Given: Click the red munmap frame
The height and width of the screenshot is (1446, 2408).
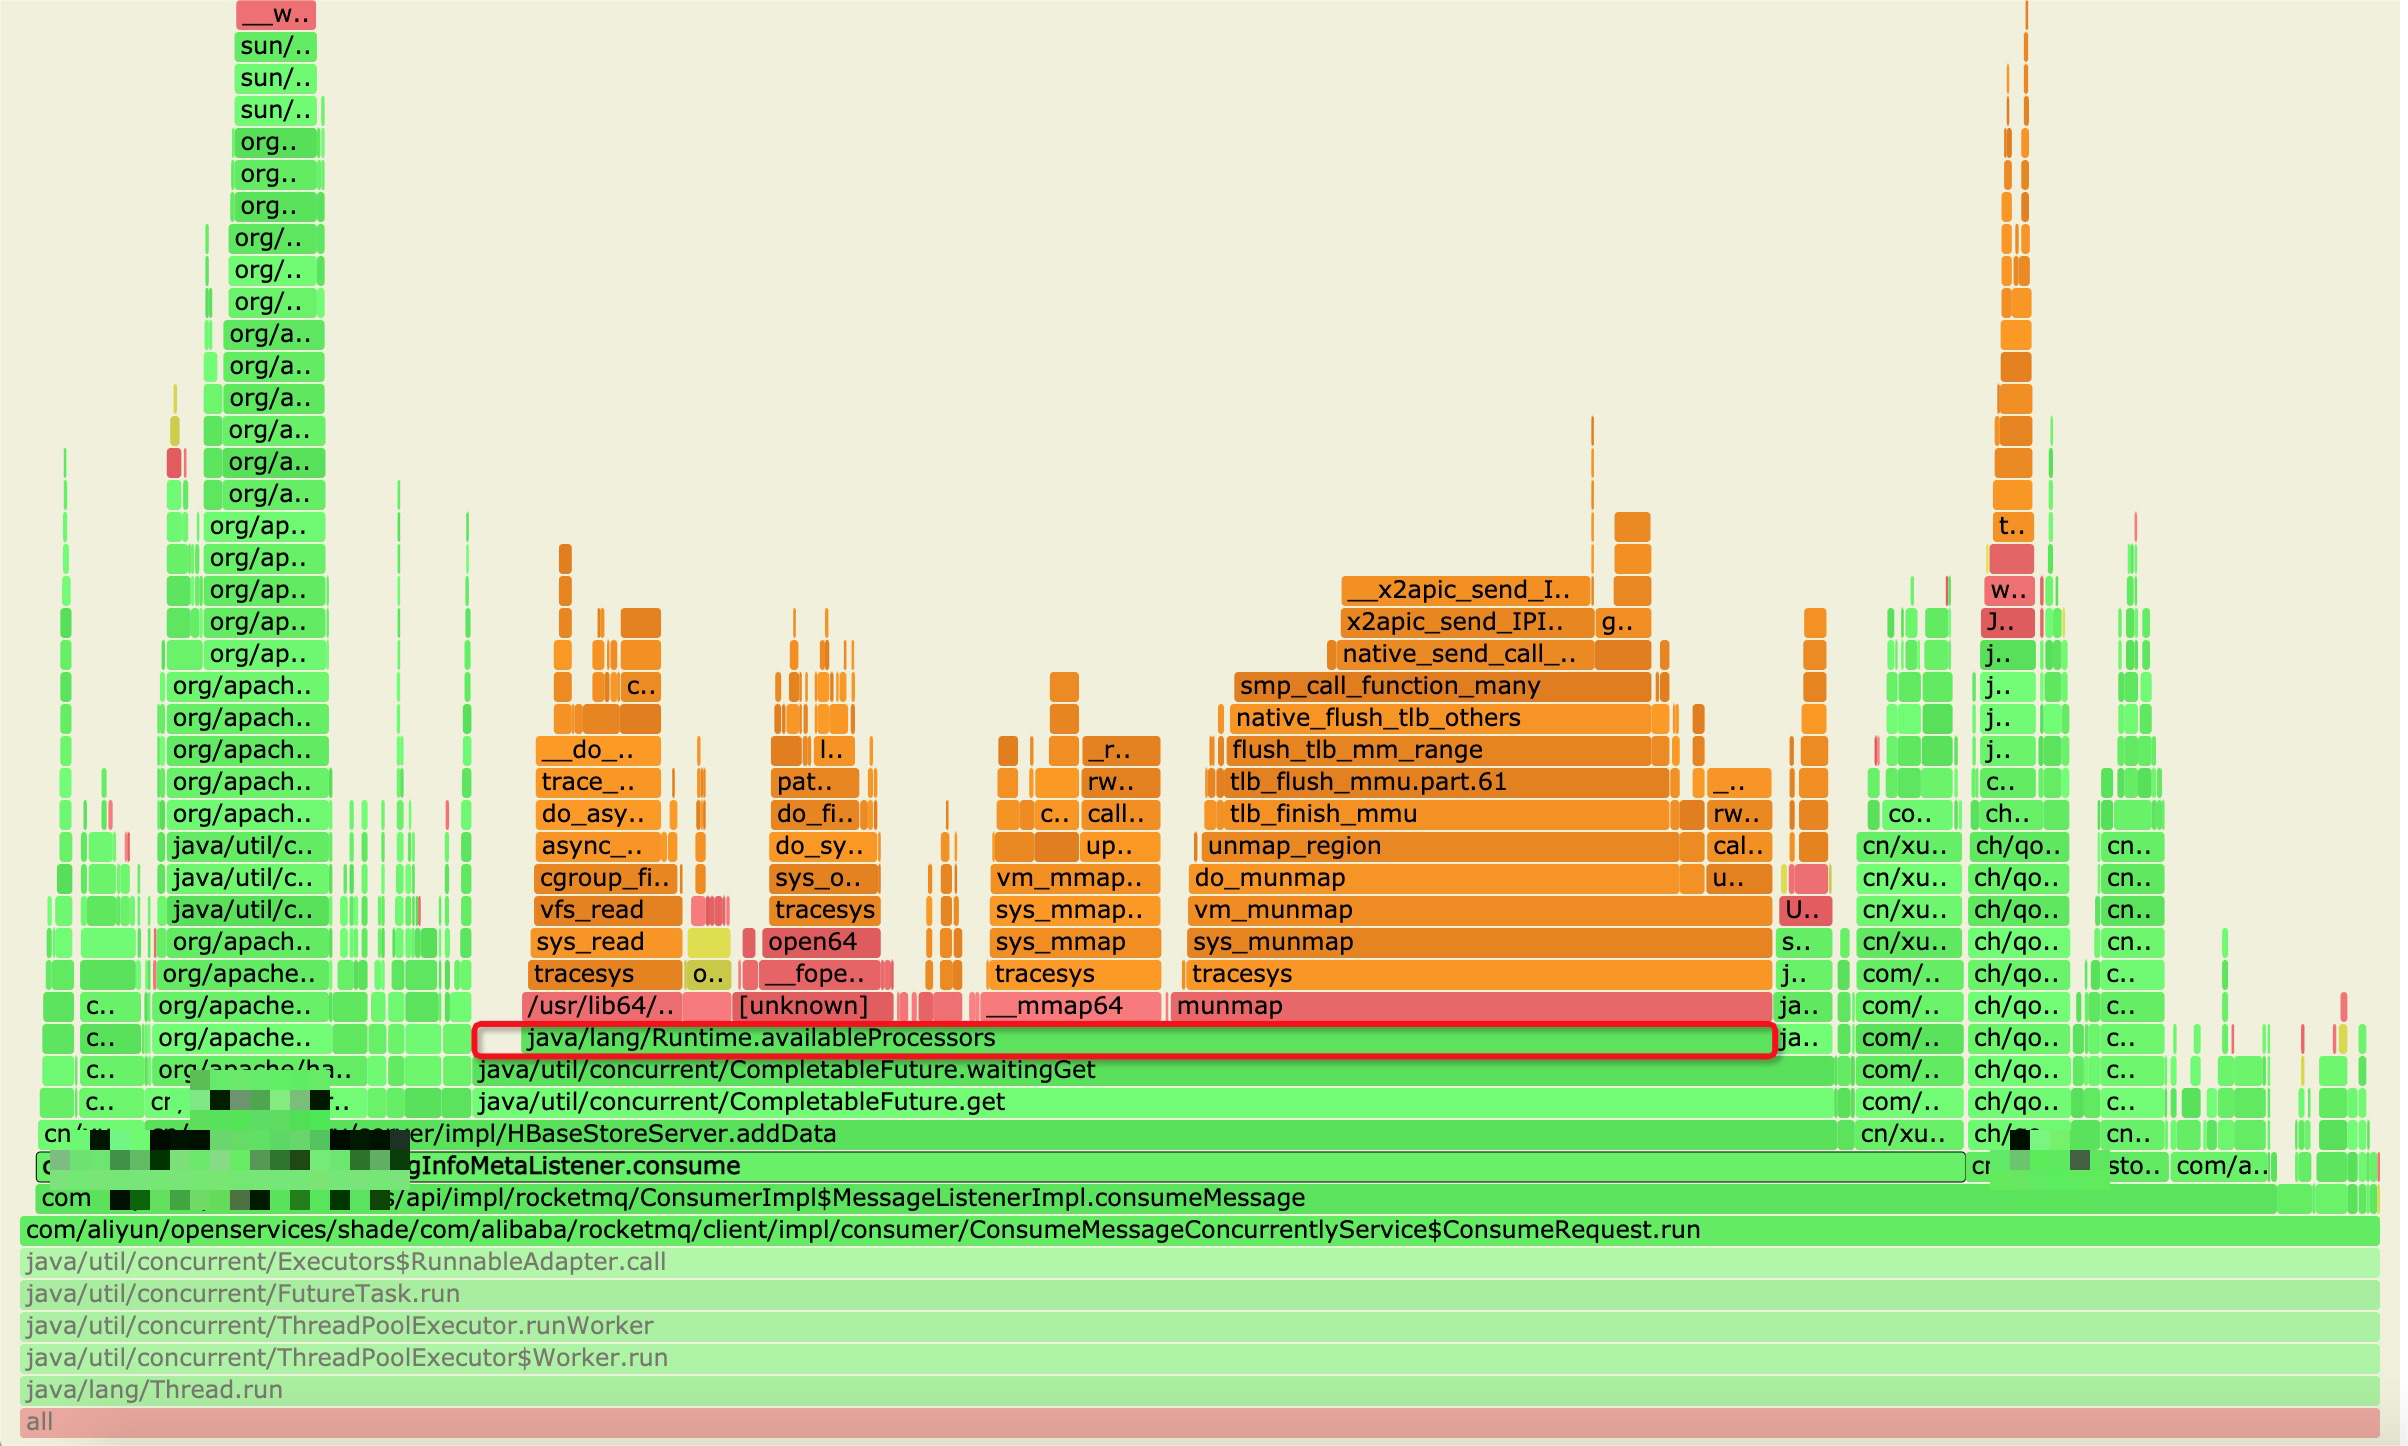Looking at the screenshot, I should (x=1471, y=1006).
